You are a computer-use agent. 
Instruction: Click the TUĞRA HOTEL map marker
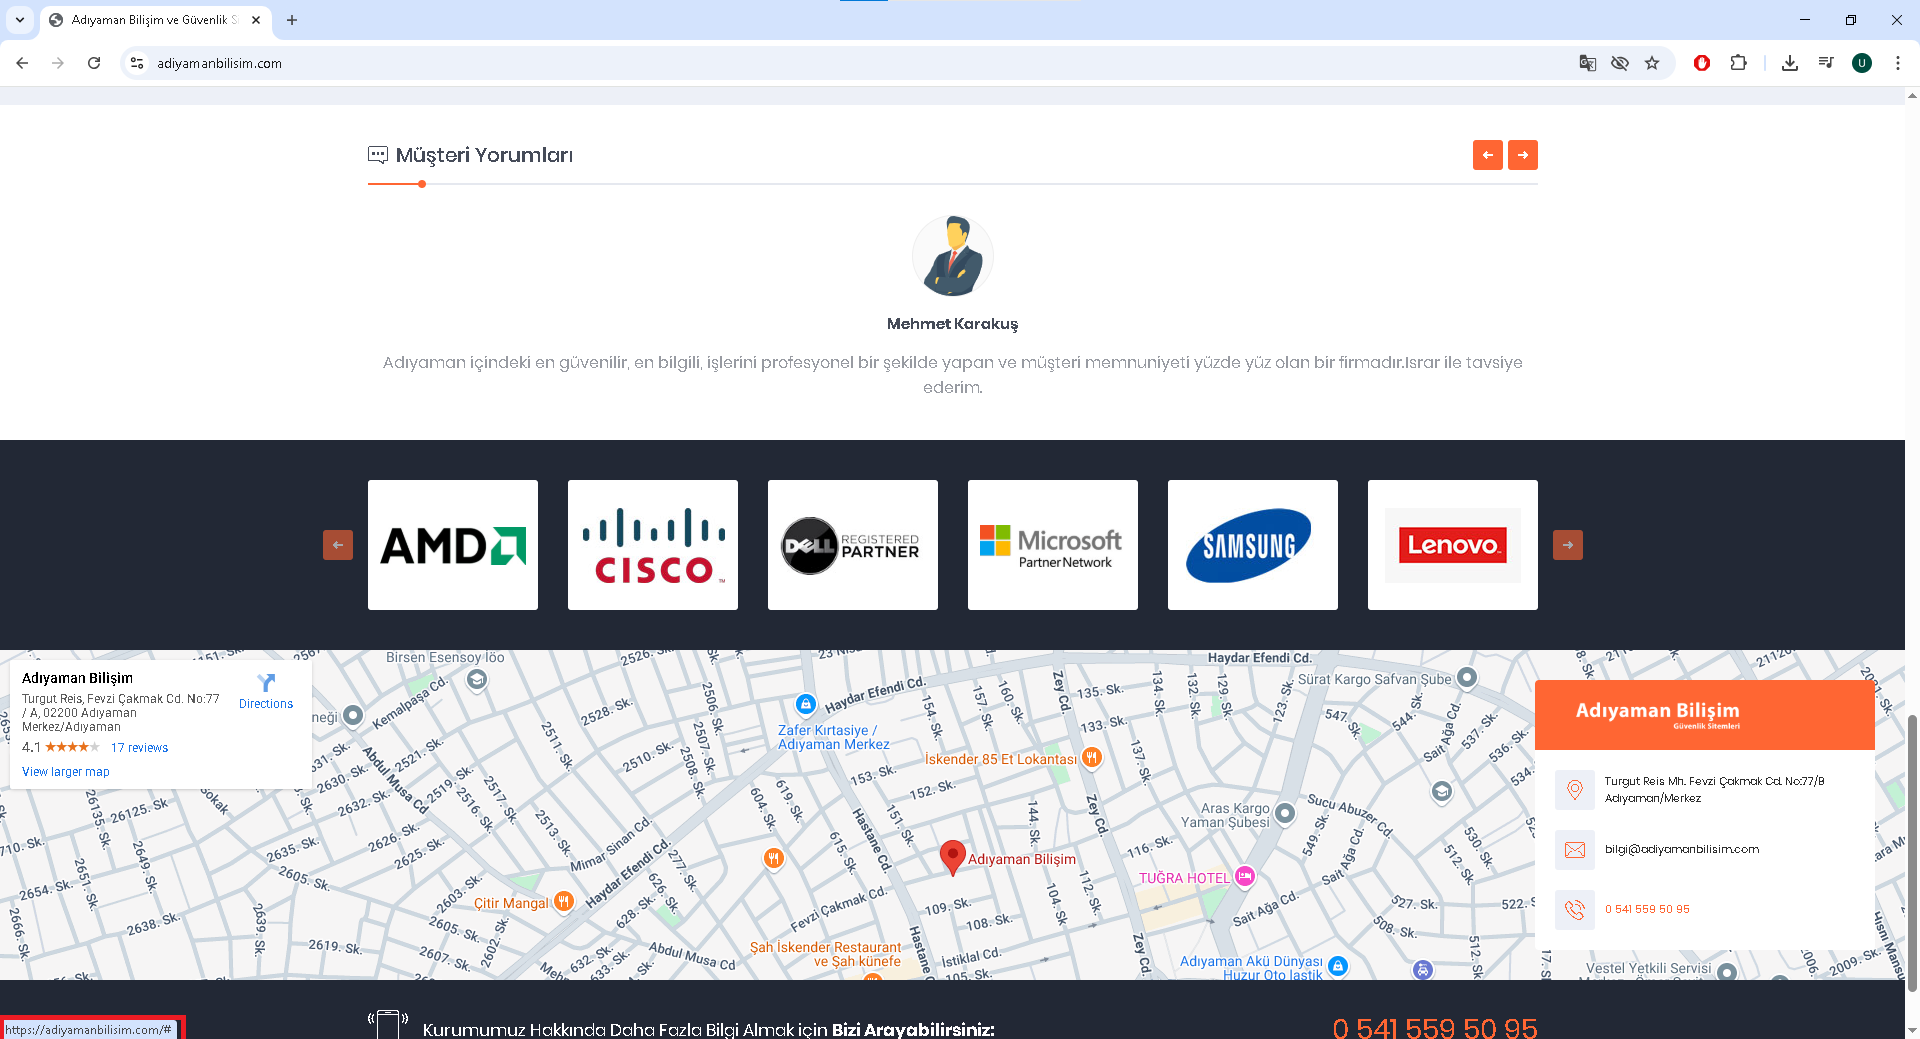click(x=1244, y=877)
